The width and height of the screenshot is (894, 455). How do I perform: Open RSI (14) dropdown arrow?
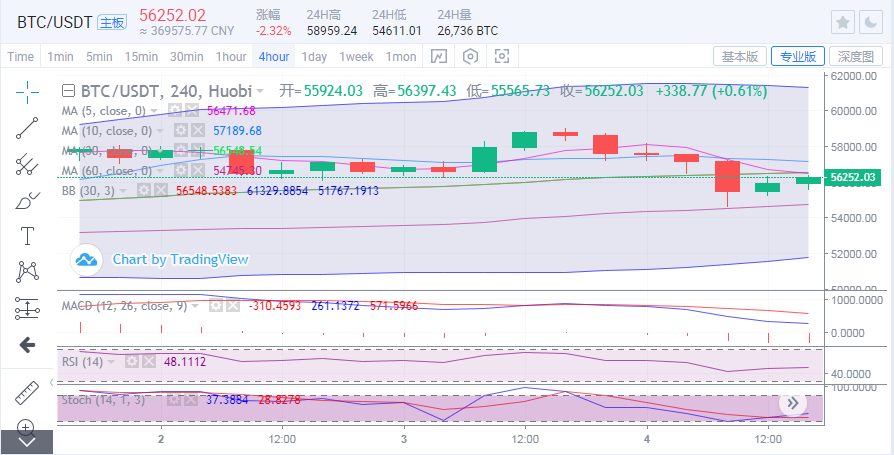pyautogui.click(x=111, y=362)
